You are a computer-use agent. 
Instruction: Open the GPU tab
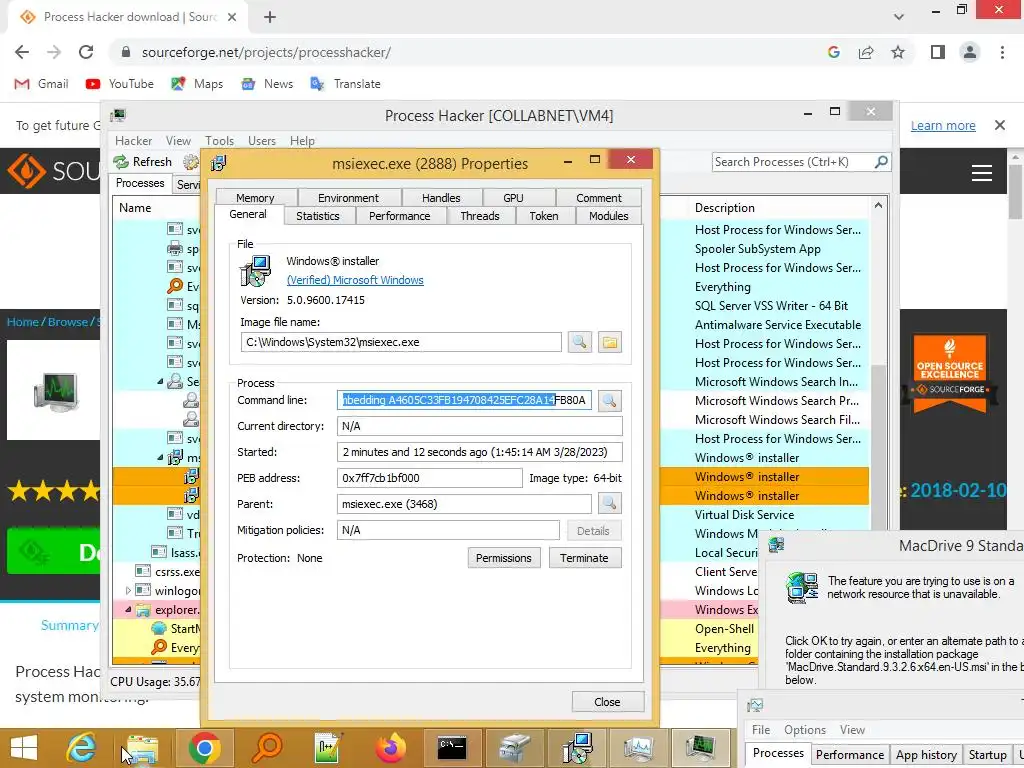pos(513,197)
